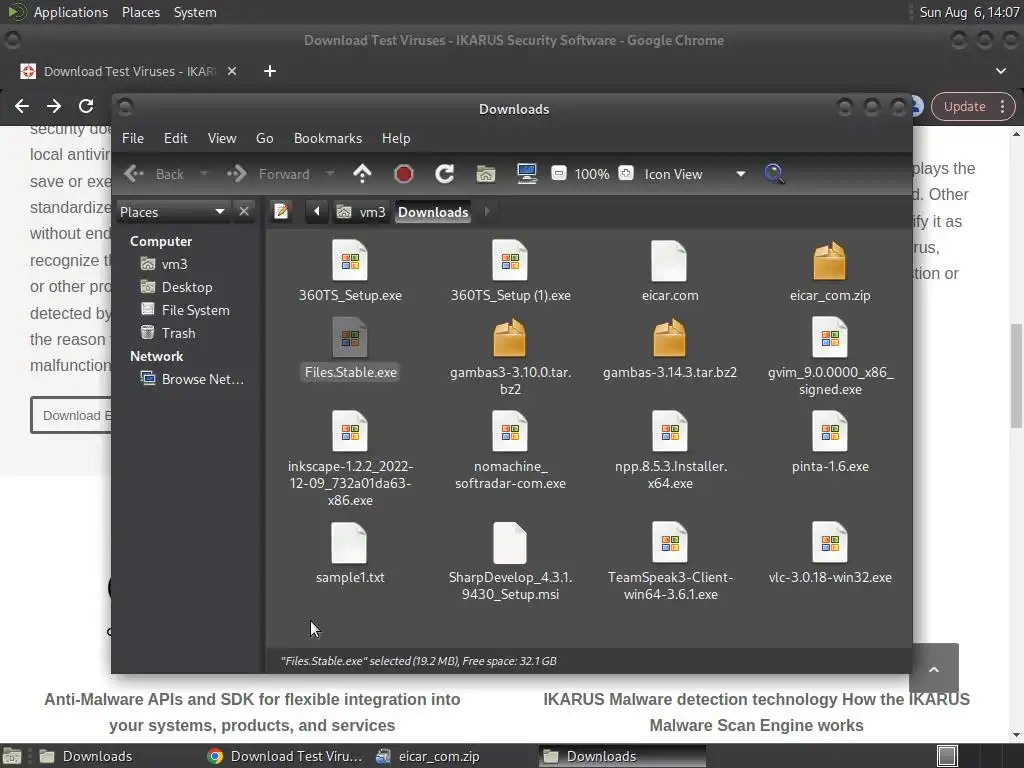The image size is (1024, 768).
Task: Open Desktop in Places sidebar
Action: click(x=177, y=287)
